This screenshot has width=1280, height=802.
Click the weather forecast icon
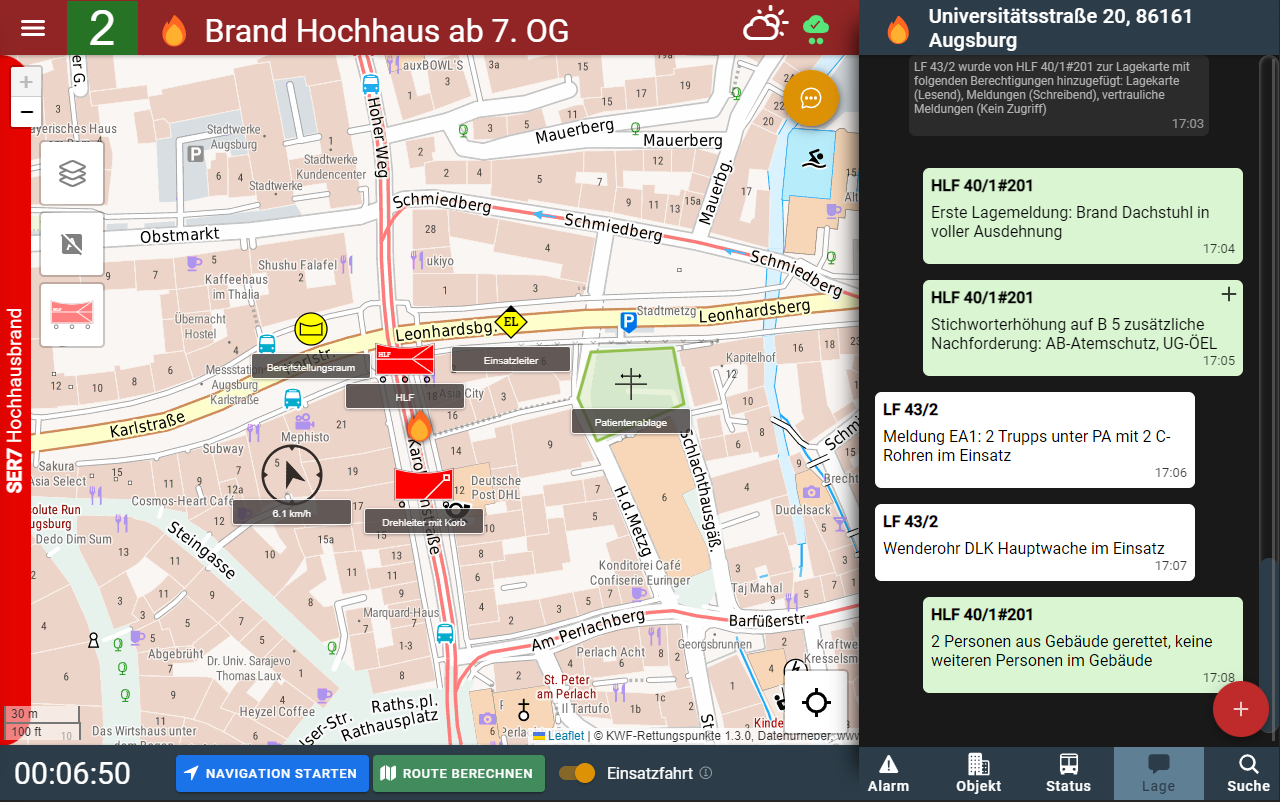tap(765, 26)
